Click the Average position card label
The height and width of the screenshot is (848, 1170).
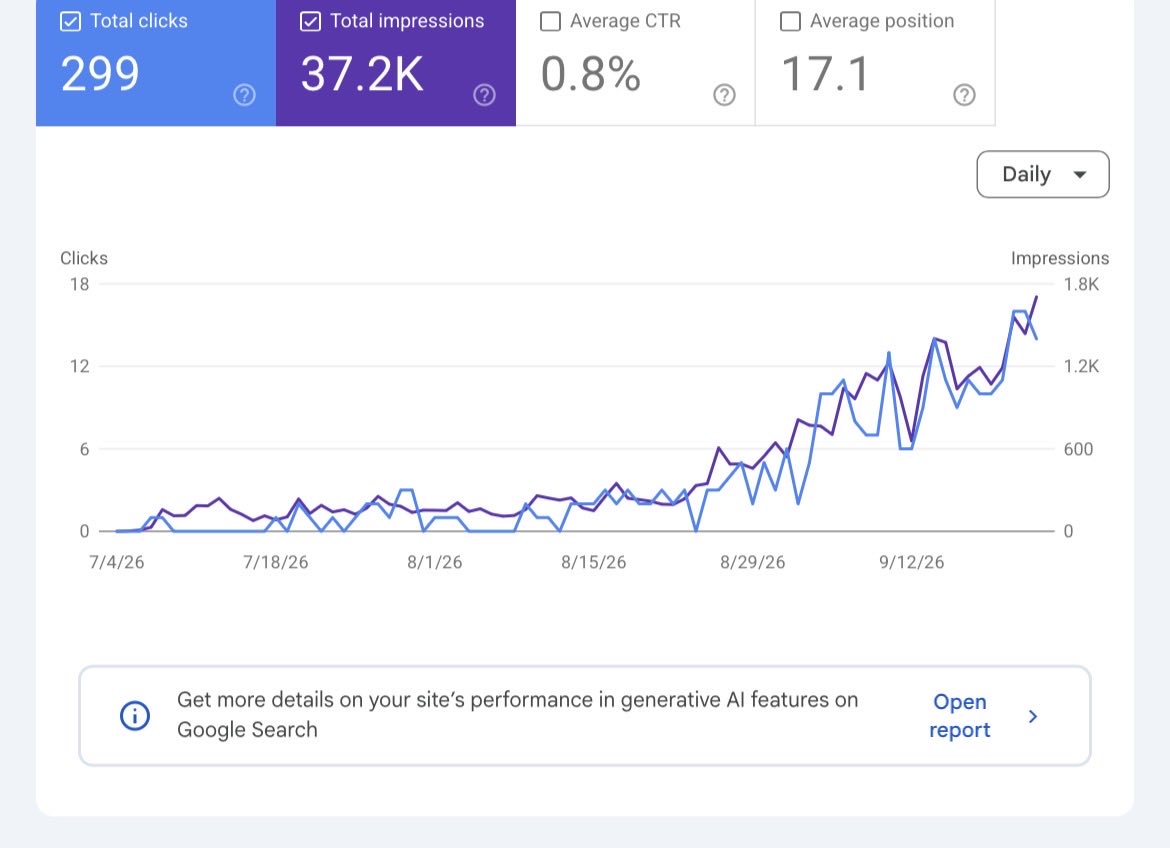(882, 21)
